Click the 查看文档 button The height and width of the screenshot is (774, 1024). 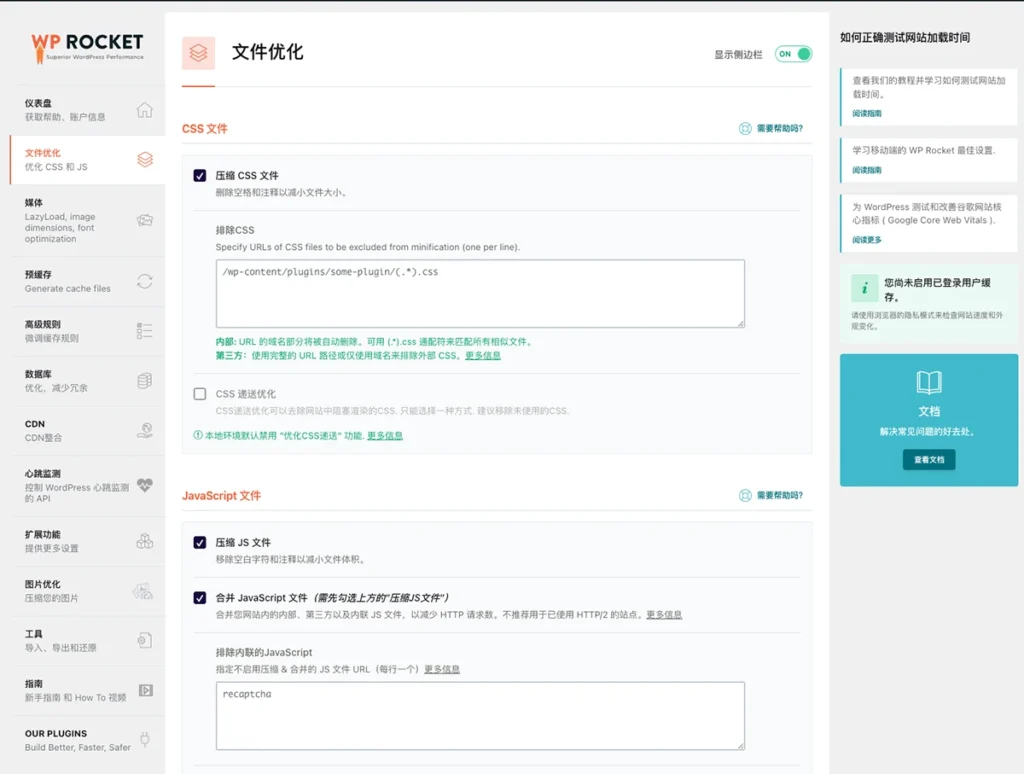(x=929, y=460)
